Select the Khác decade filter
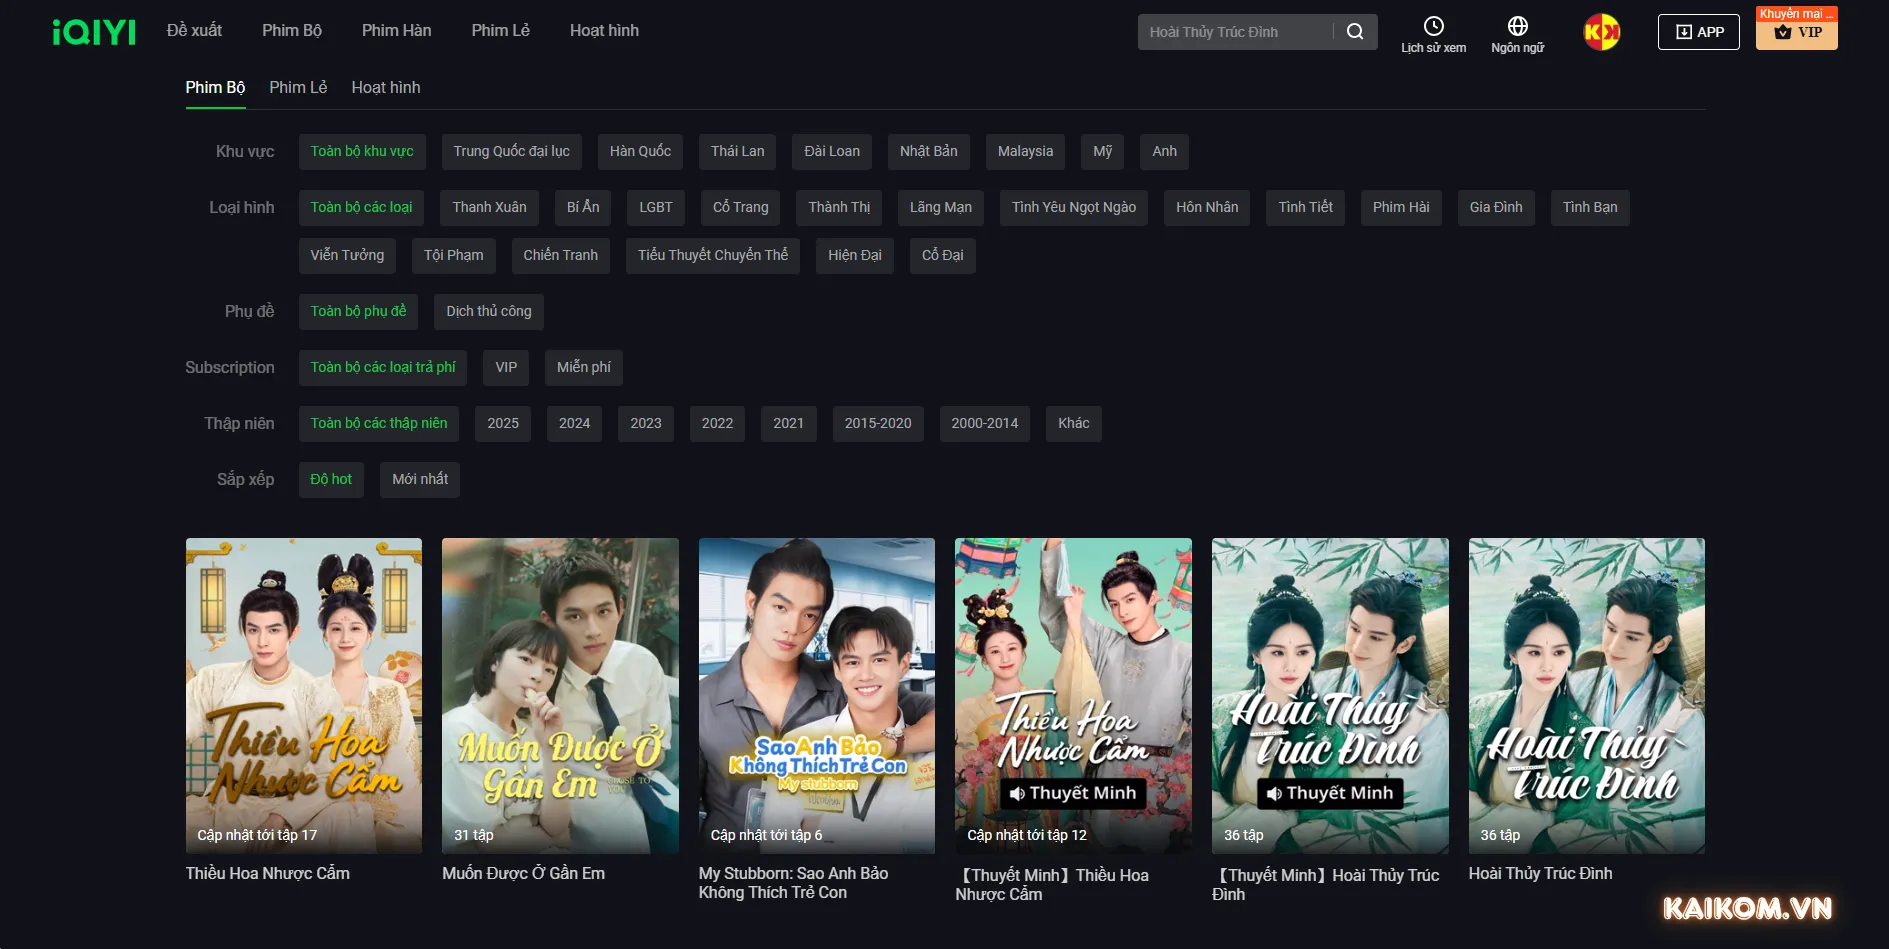The height and width of the screenshot is (949, 1889). pyautogui.click(x=1074, y=424)
